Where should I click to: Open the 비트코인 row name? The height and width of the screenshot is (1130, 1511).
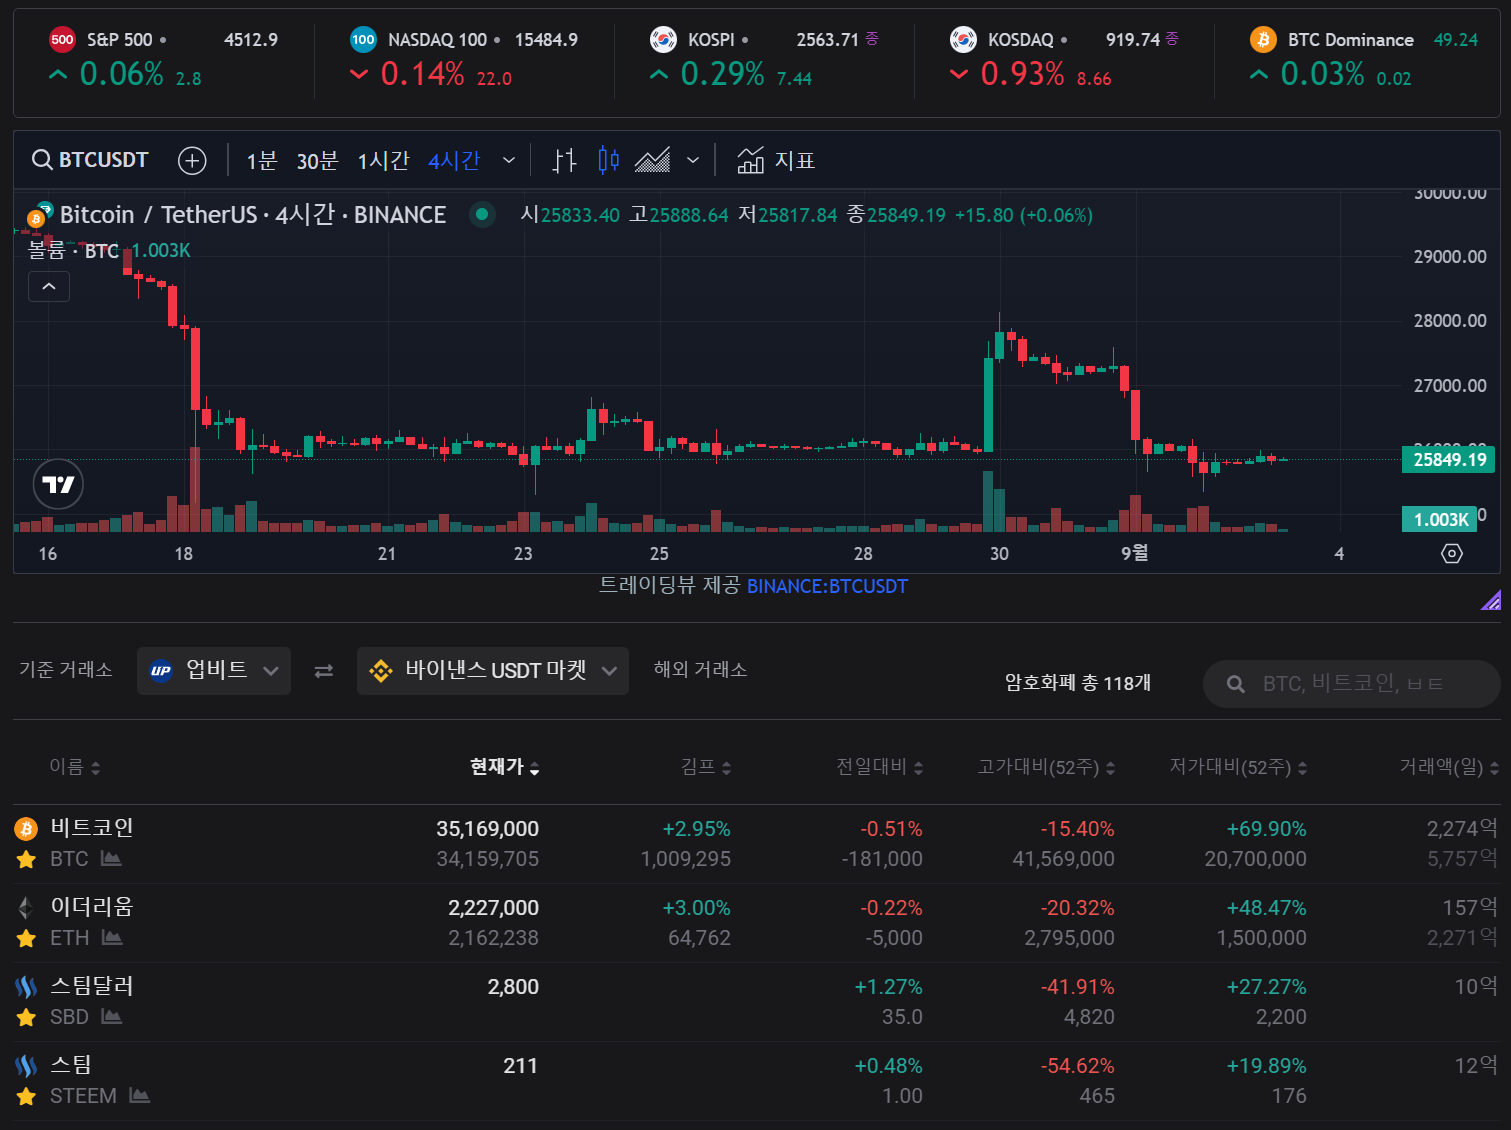(x=92, y=828)
